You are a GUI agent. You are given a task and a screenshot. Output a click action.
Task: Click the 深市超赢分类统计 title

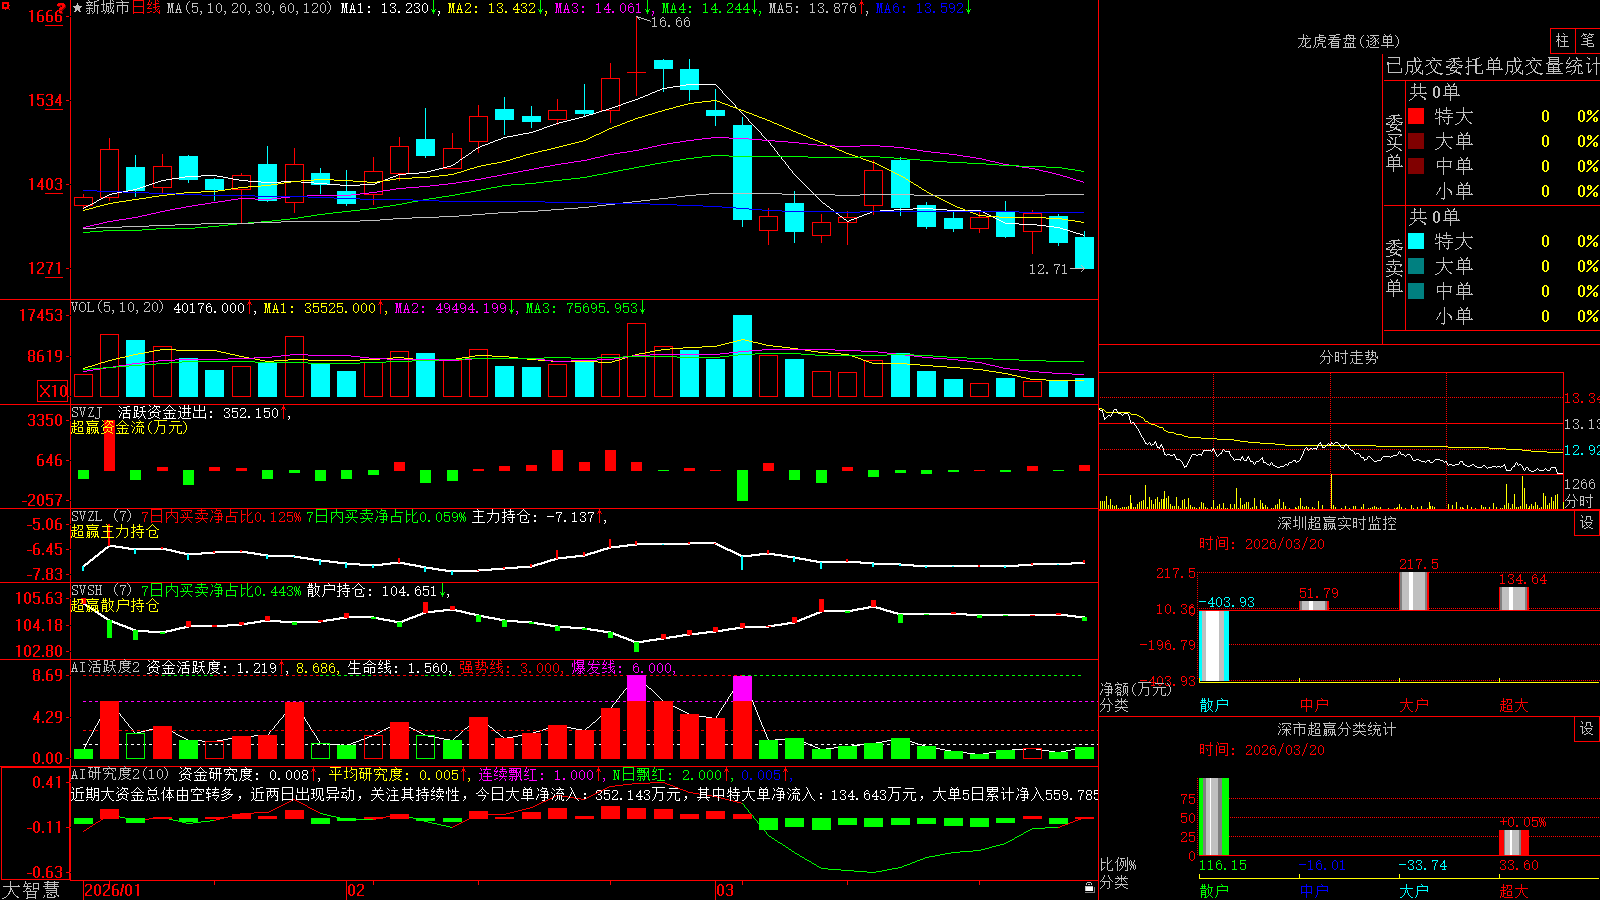click(1336, 729)
